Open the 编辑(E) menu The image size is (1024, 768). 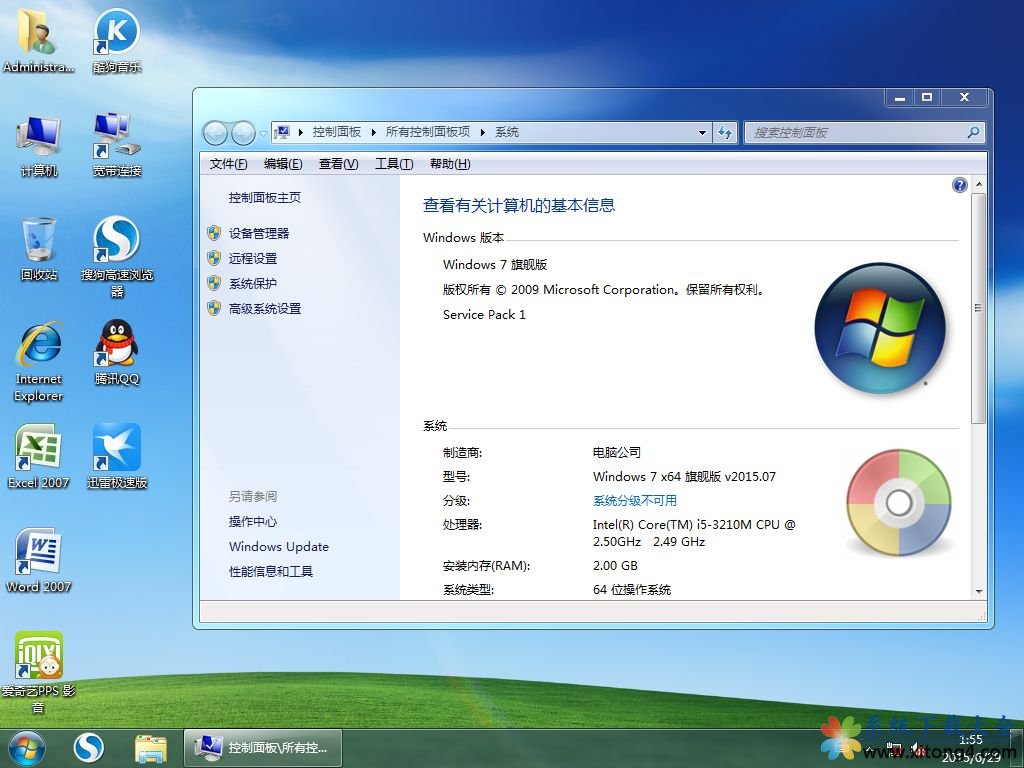(283, 164)
